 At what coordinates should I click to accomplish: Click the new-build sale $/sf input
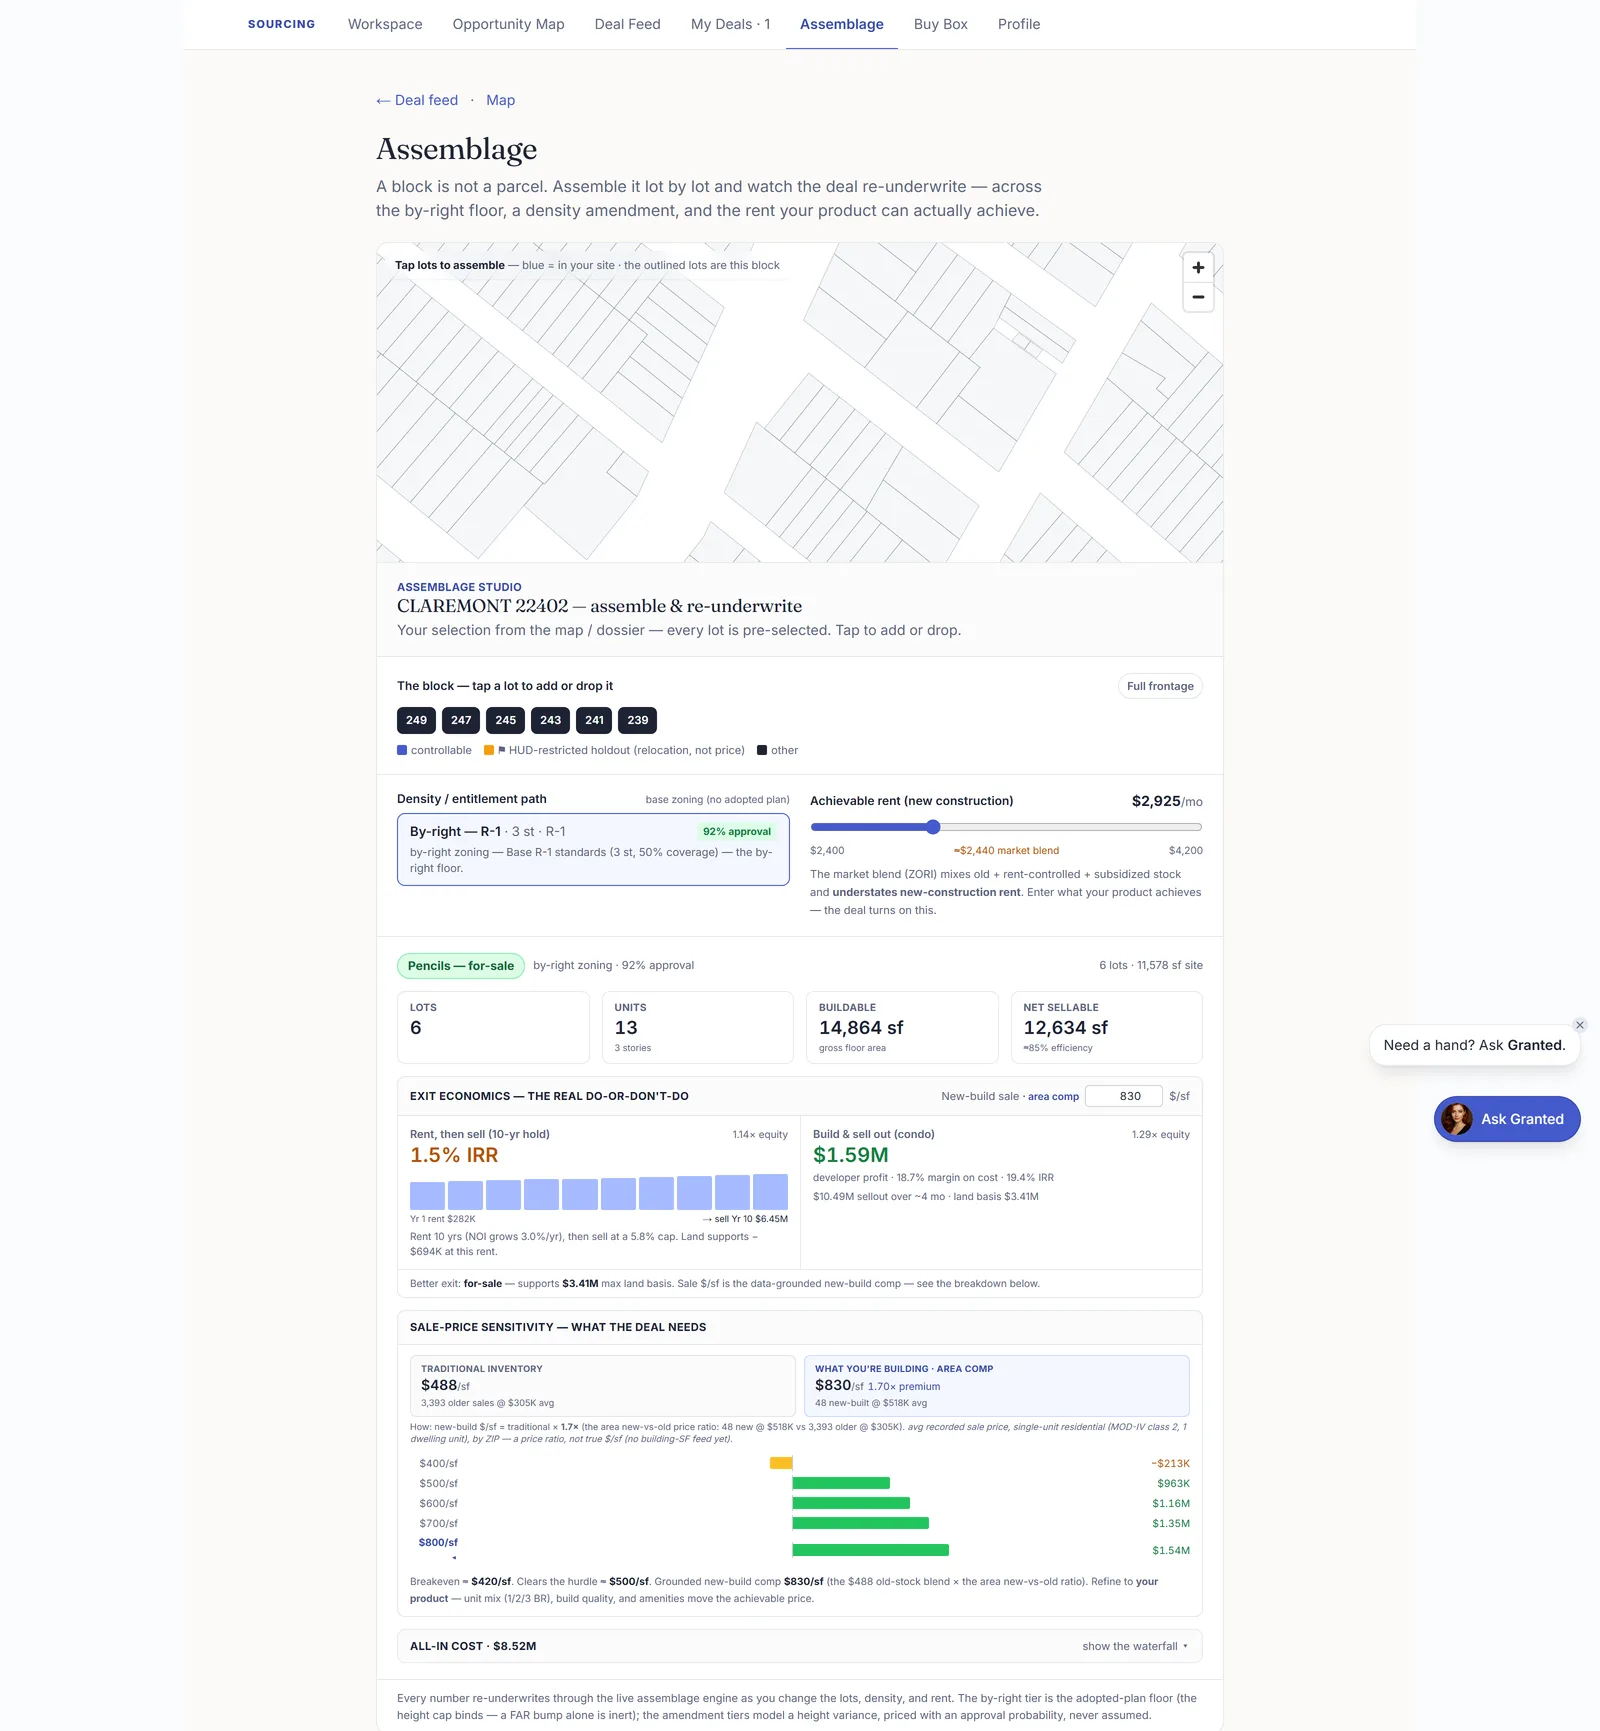pyautogui.click(x=1124, y=1096)
